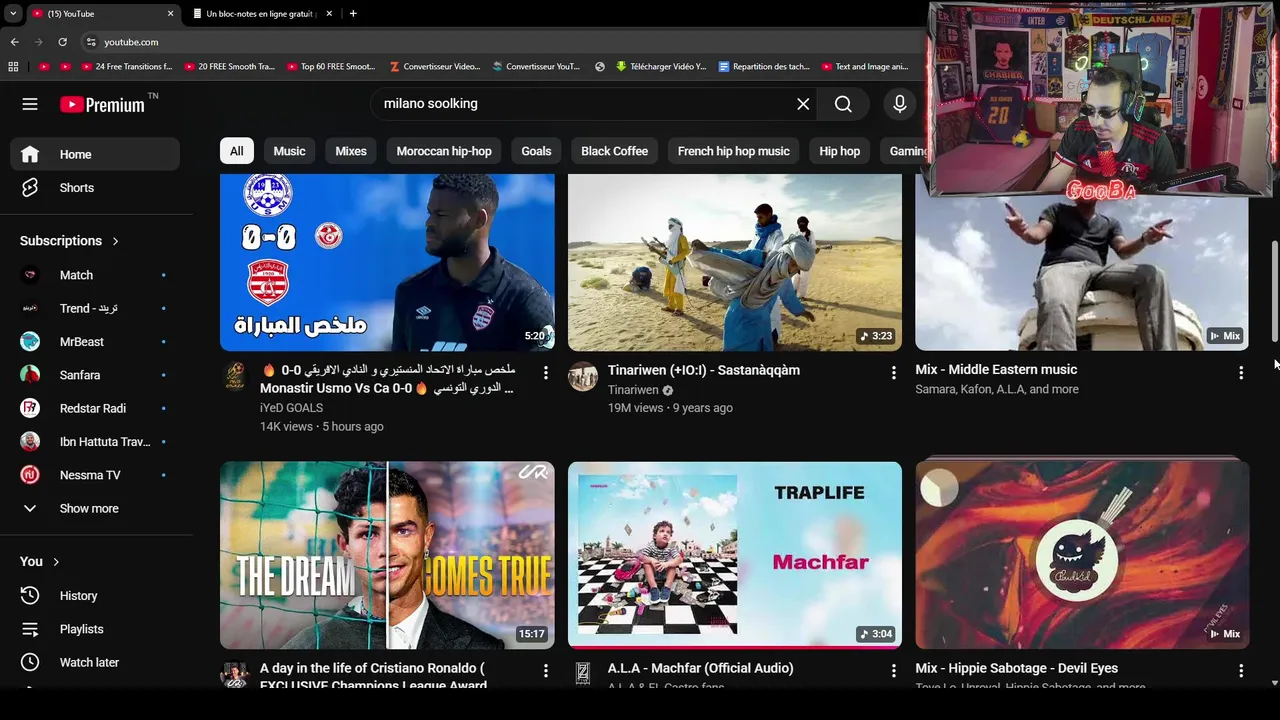This screenshot has width=1280, height=720.
Task: Expand the Subscriptions section chevron
Action: point(115,241)
